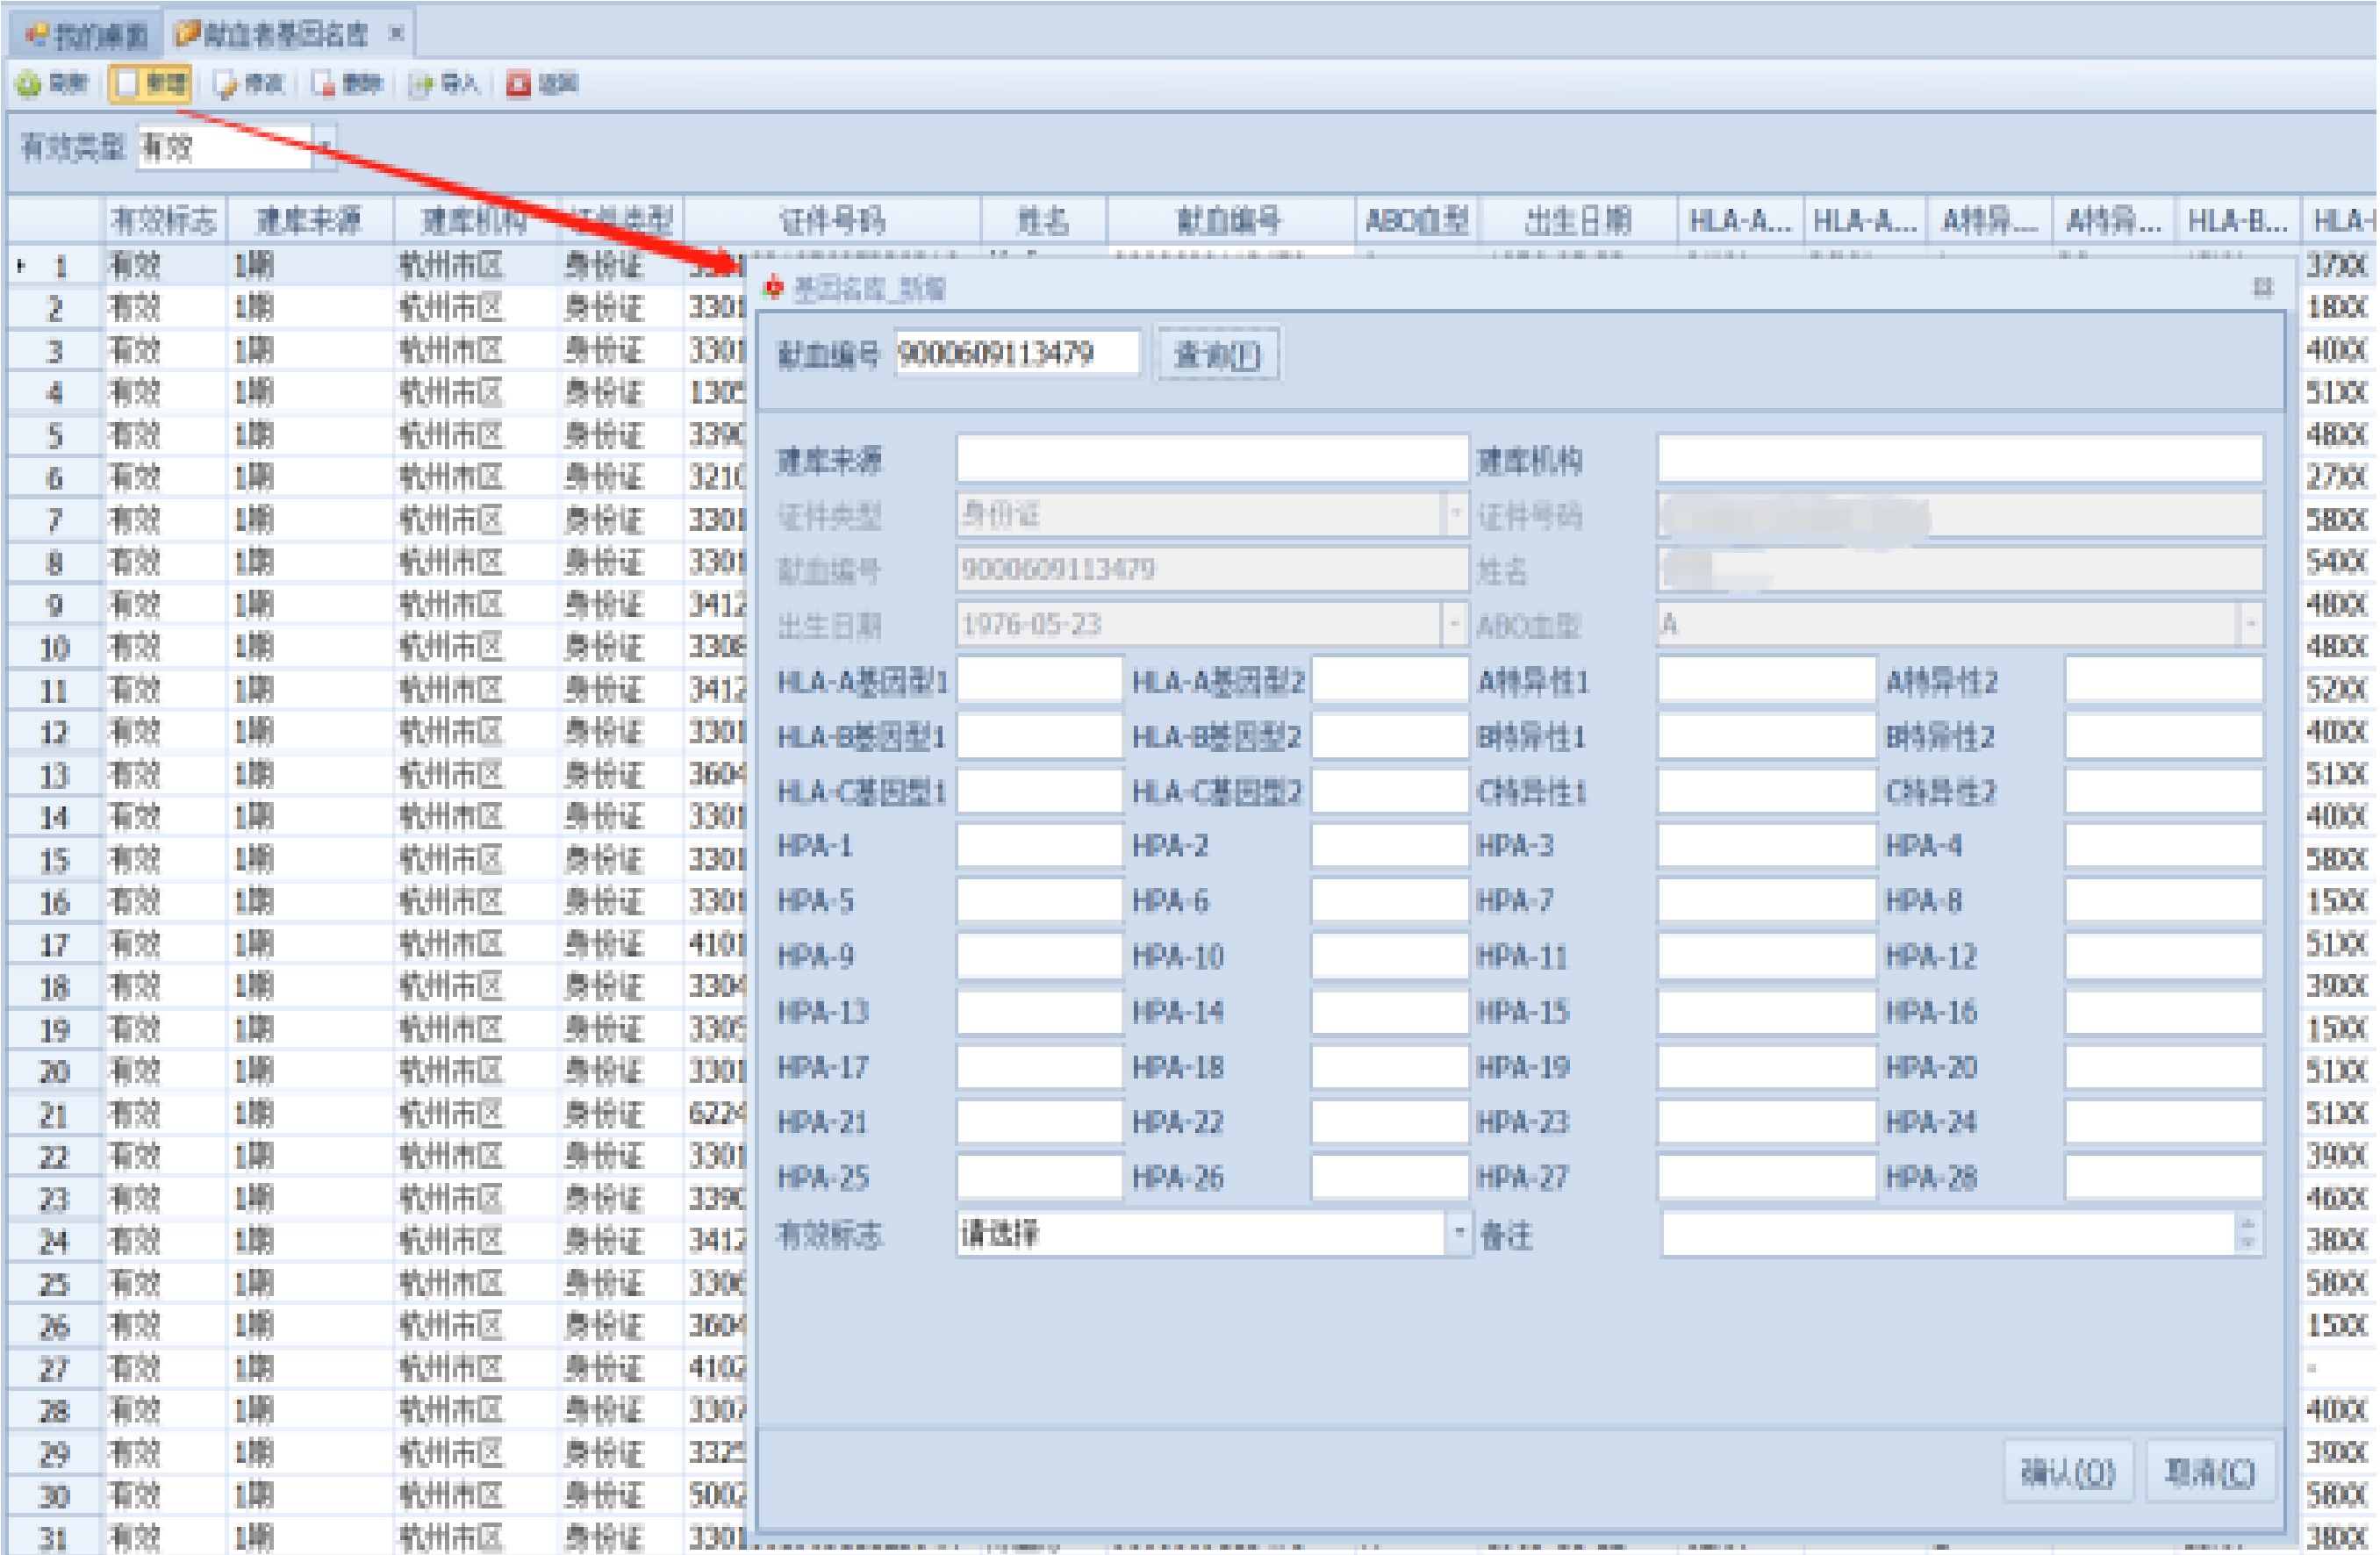
Task: Click the 建库来源 text field
Action: point(1211,460)
